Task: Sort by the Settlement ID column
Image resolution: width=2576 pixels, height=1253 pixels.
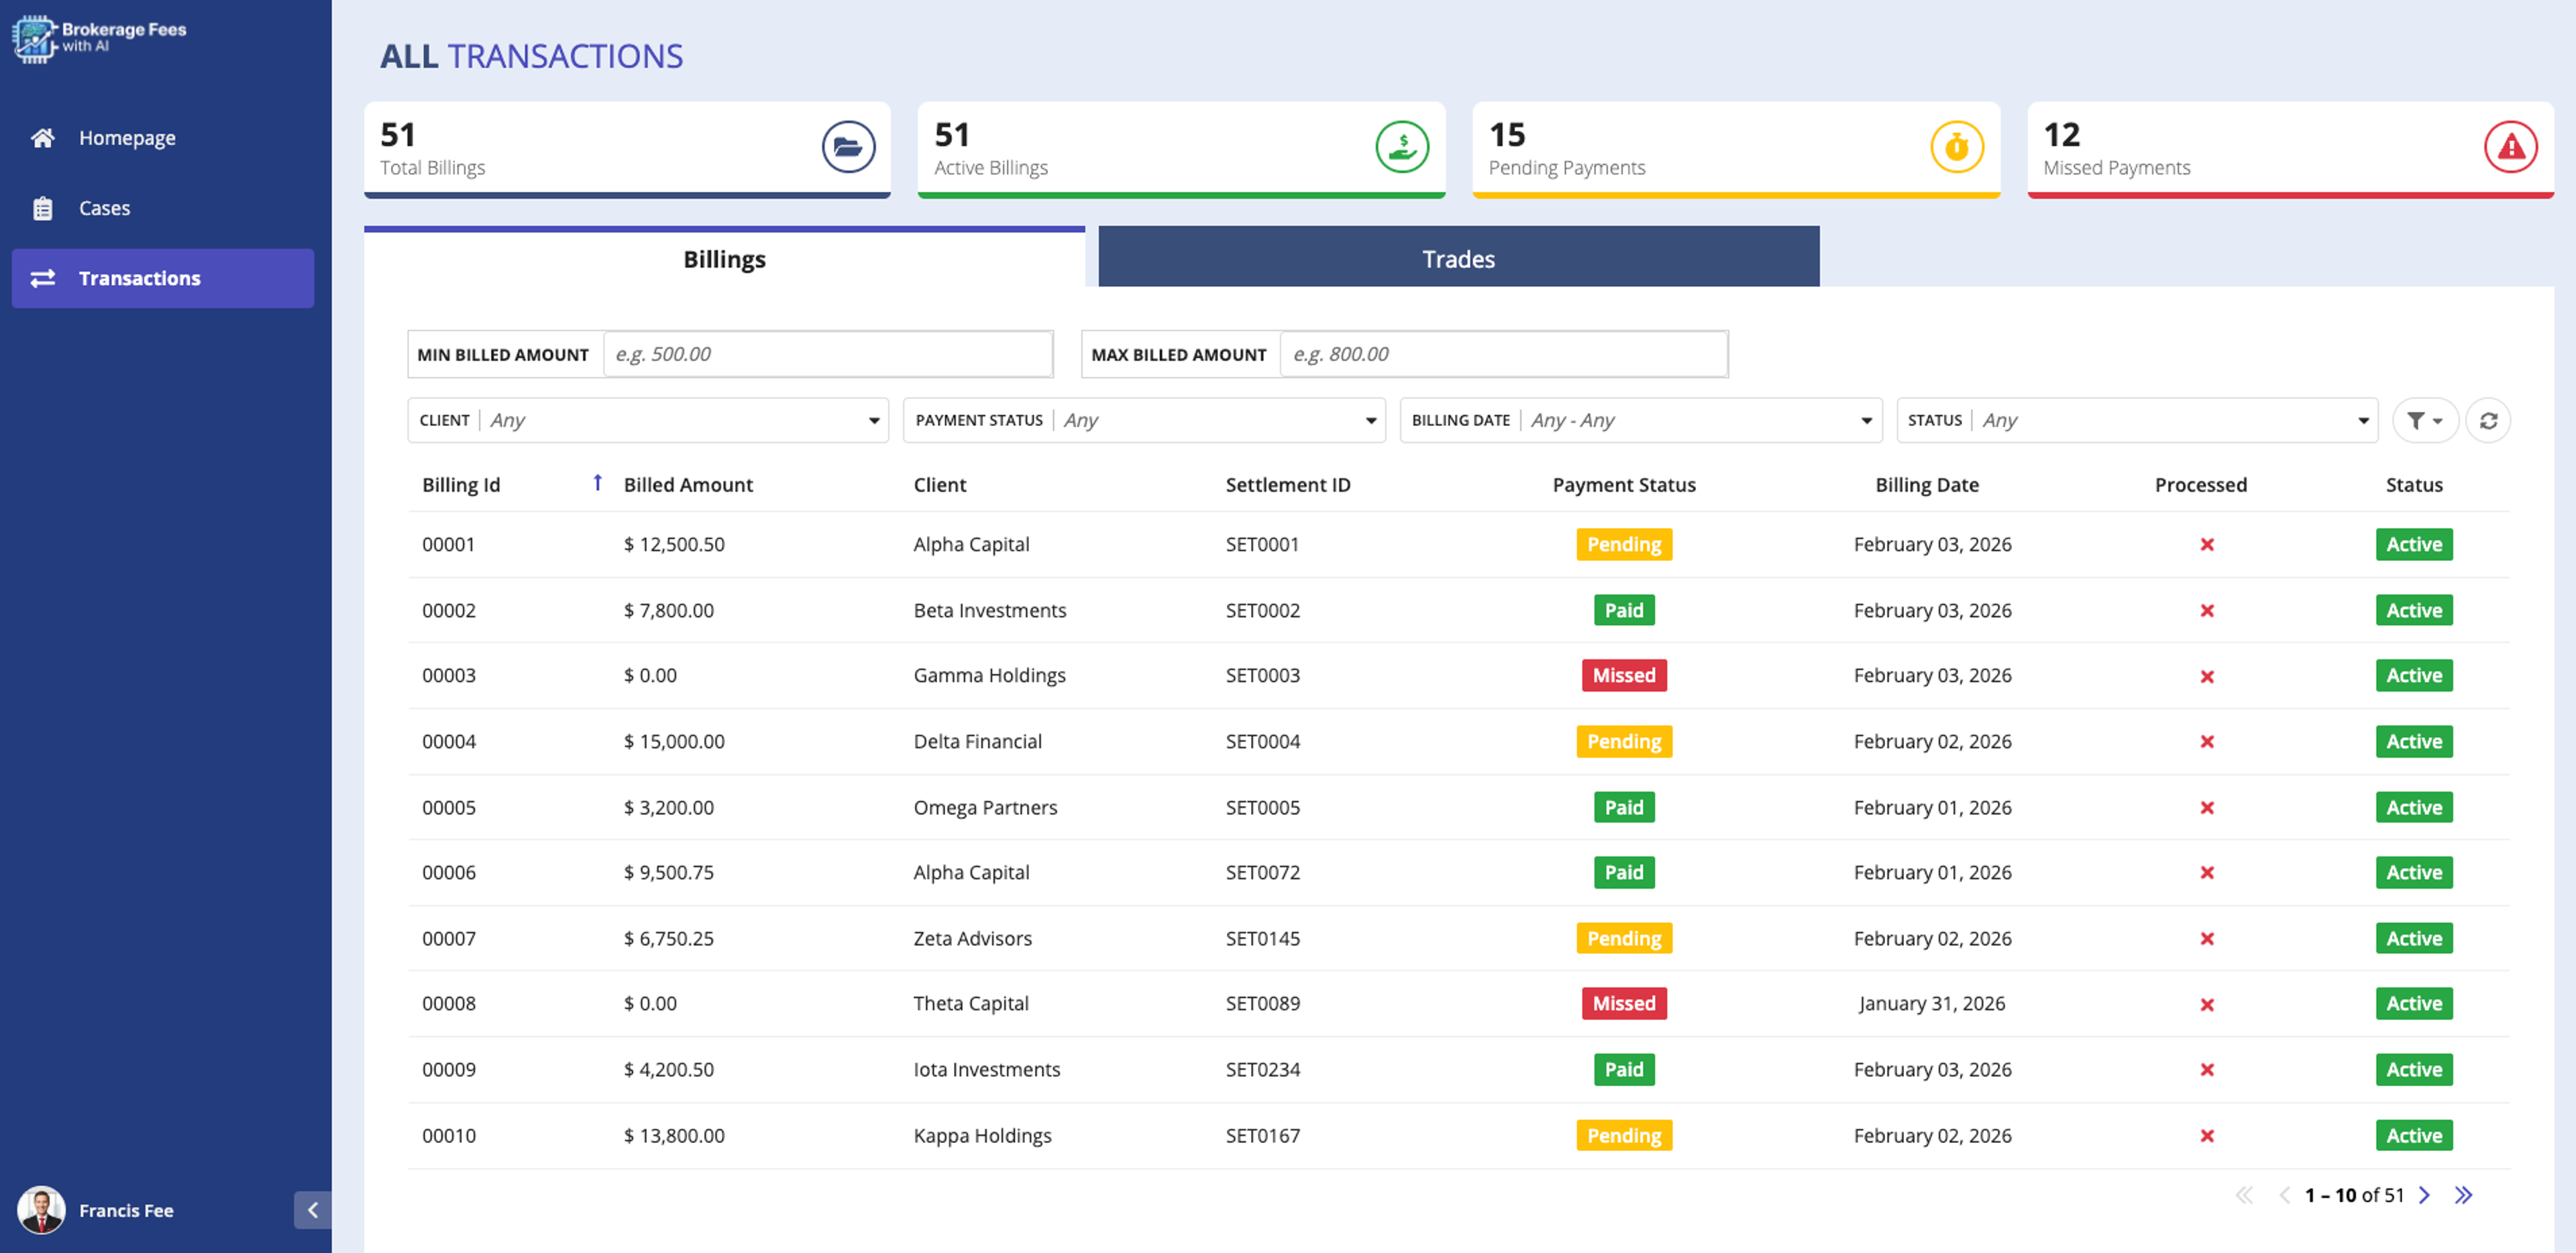Action: [1288, 485]
